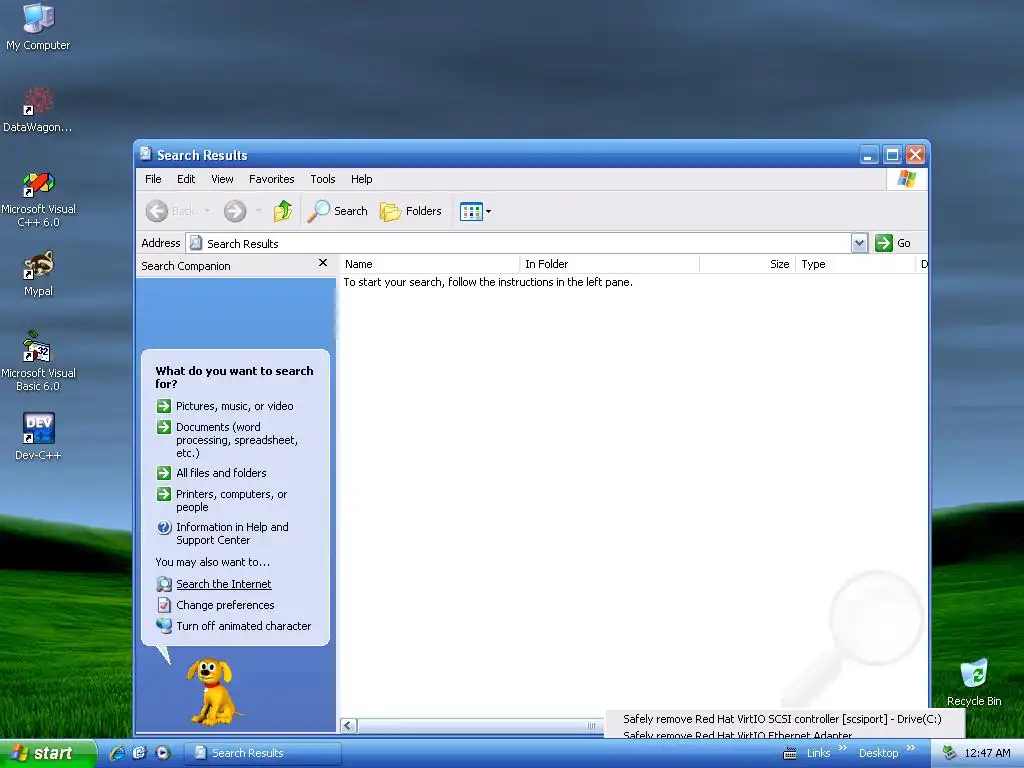Sort results by Name column
Screen dimensions: 1024x768
429,264
